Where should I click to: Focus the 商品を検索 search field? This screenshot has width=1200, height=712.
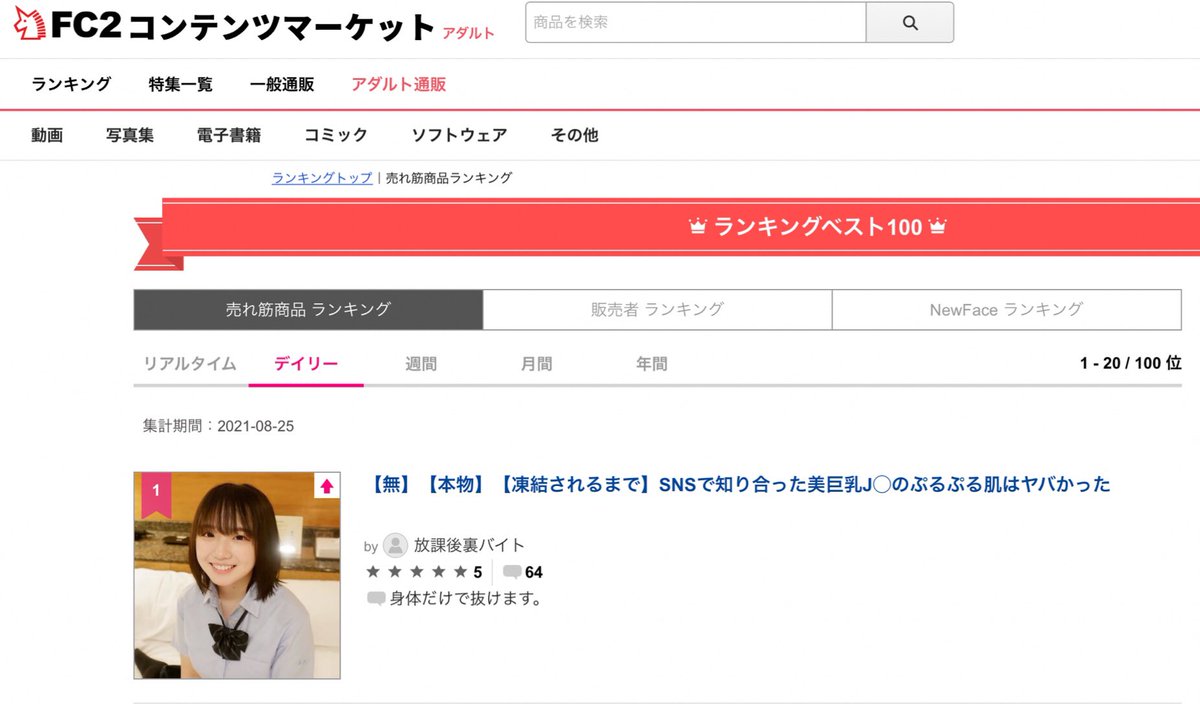[x=695, y=22]
